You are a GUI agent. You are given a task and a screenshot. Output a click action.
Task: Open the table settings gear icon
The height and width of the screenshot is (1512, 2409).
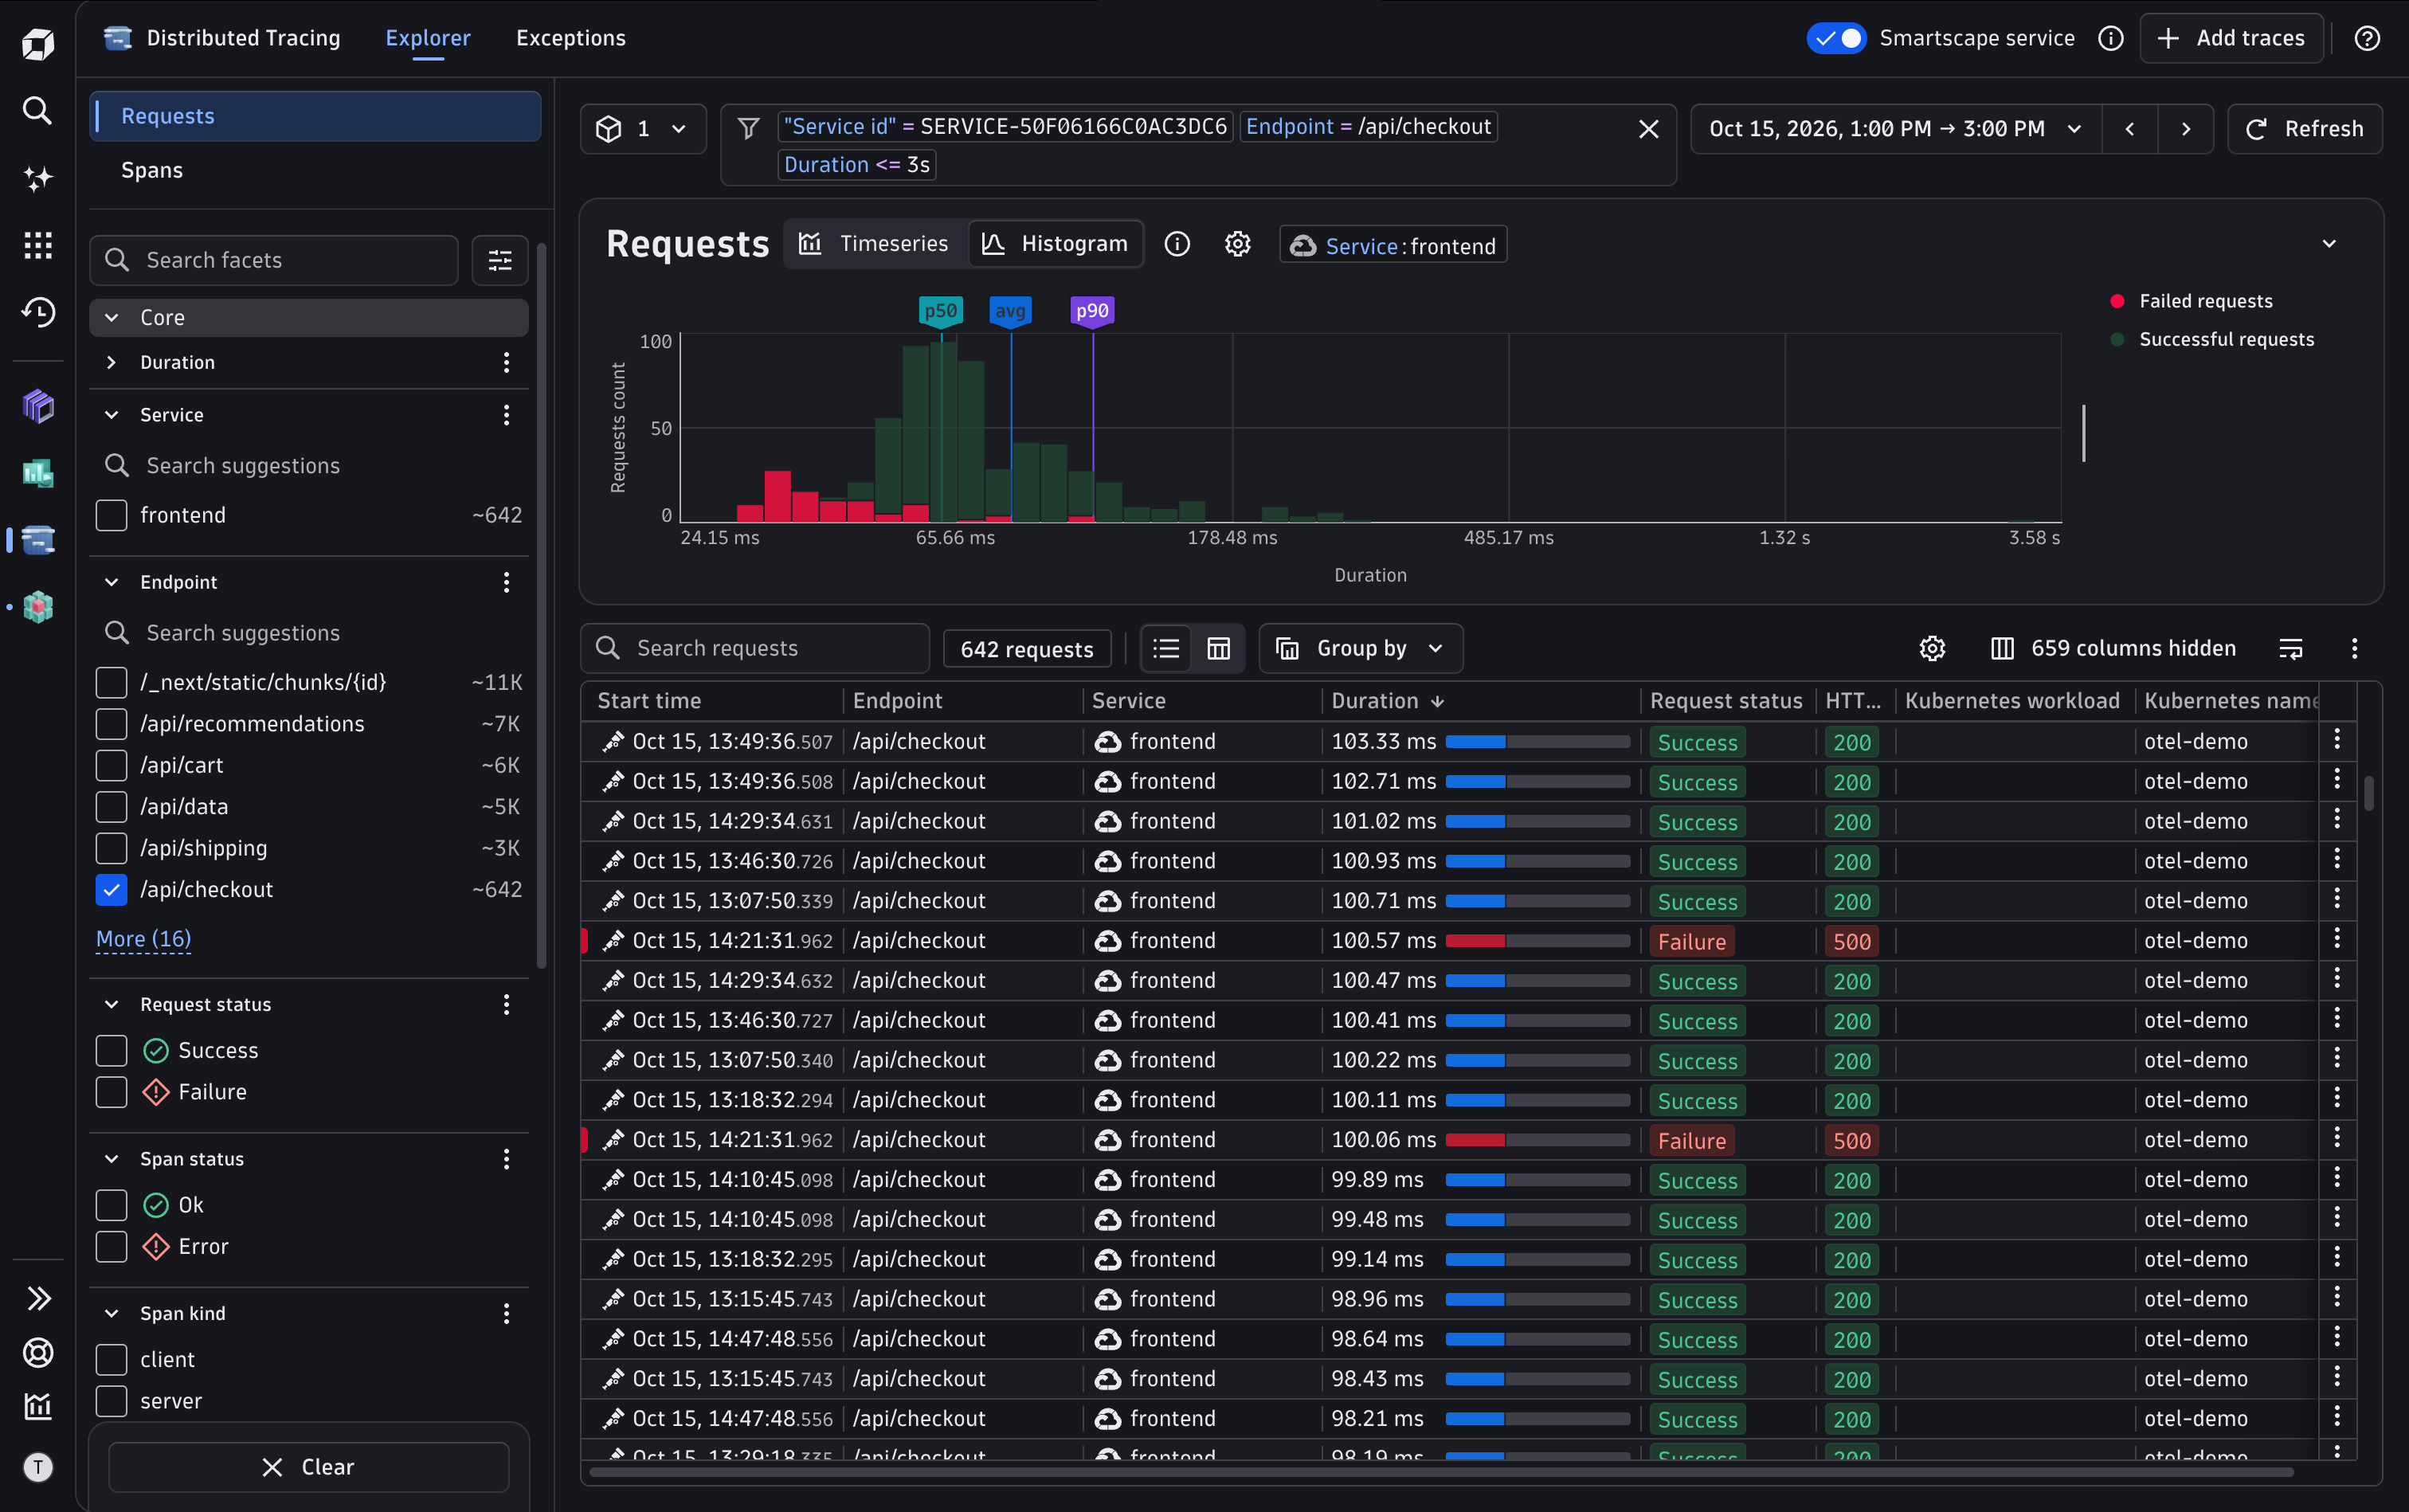click(x=1932, y=648)
